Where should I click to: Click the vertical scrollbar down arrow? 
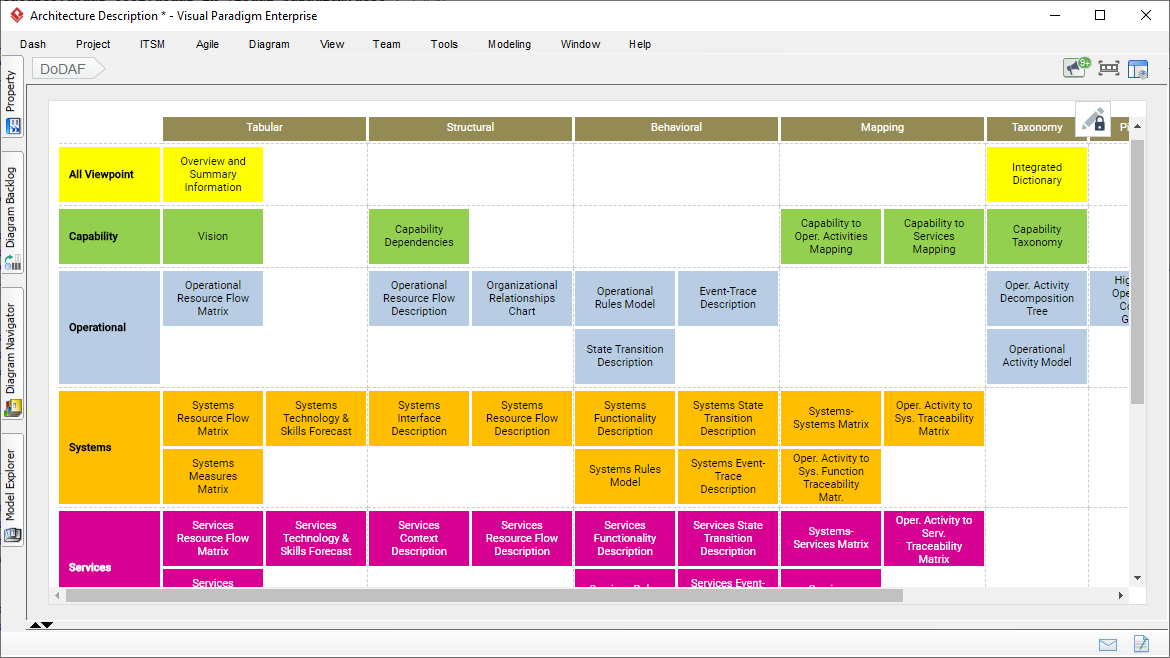1137,578
